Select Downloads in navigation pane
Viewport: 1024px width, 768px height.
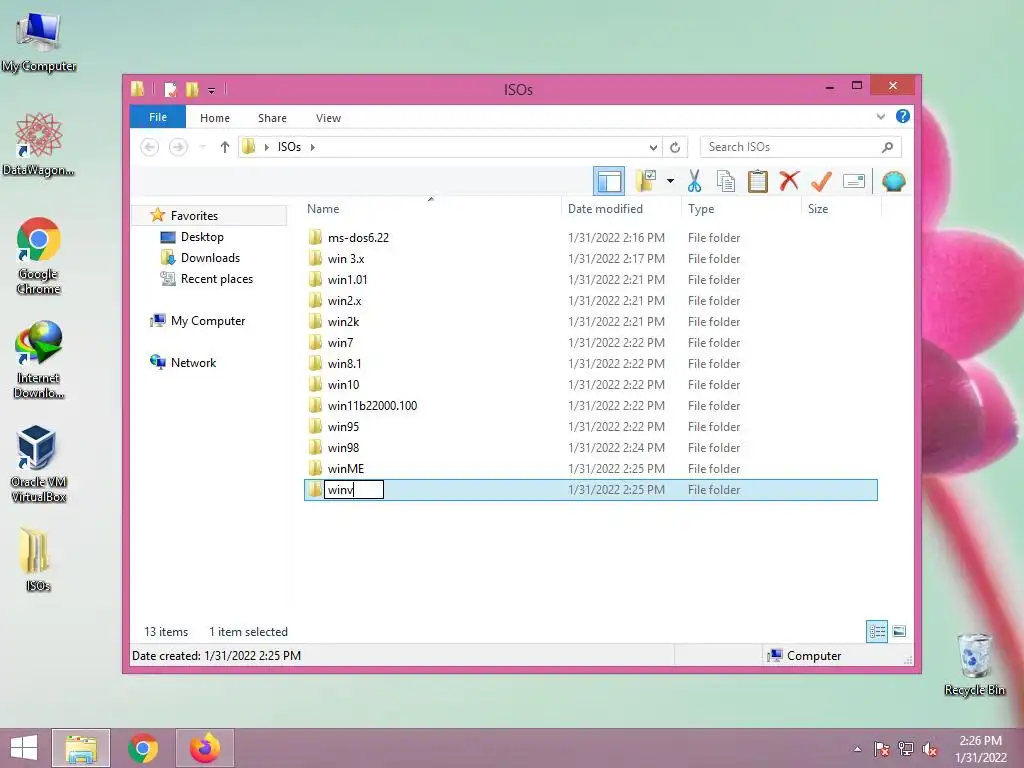210,257
